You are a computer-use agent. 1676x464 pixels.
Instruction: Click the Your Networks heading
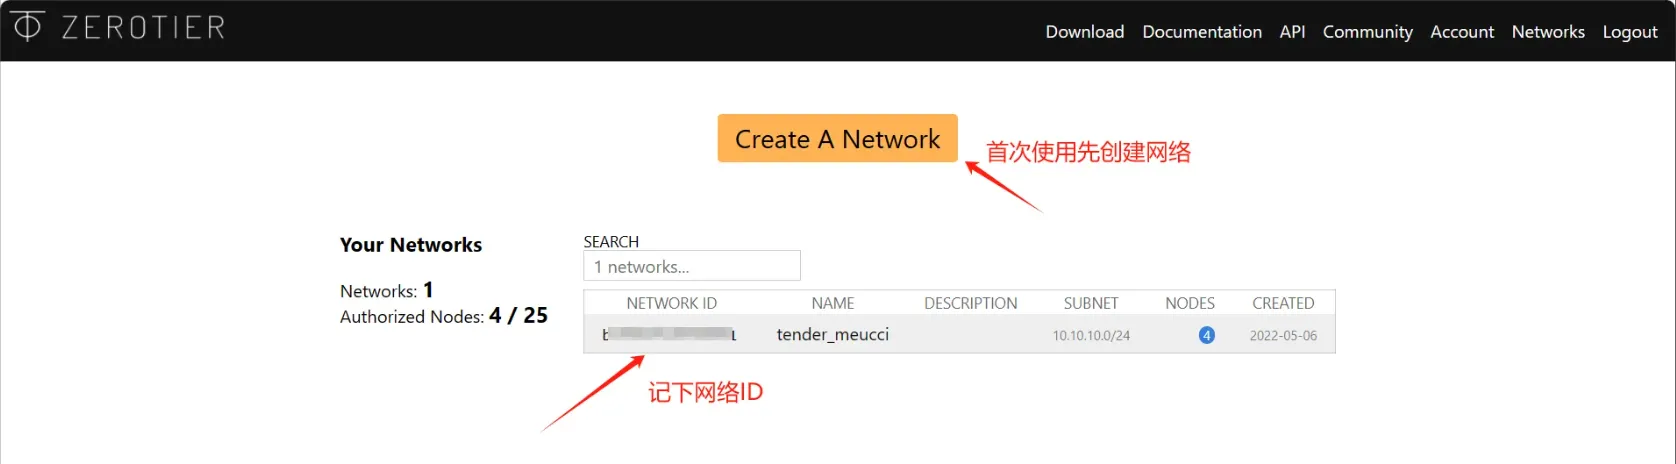point(411,245)
